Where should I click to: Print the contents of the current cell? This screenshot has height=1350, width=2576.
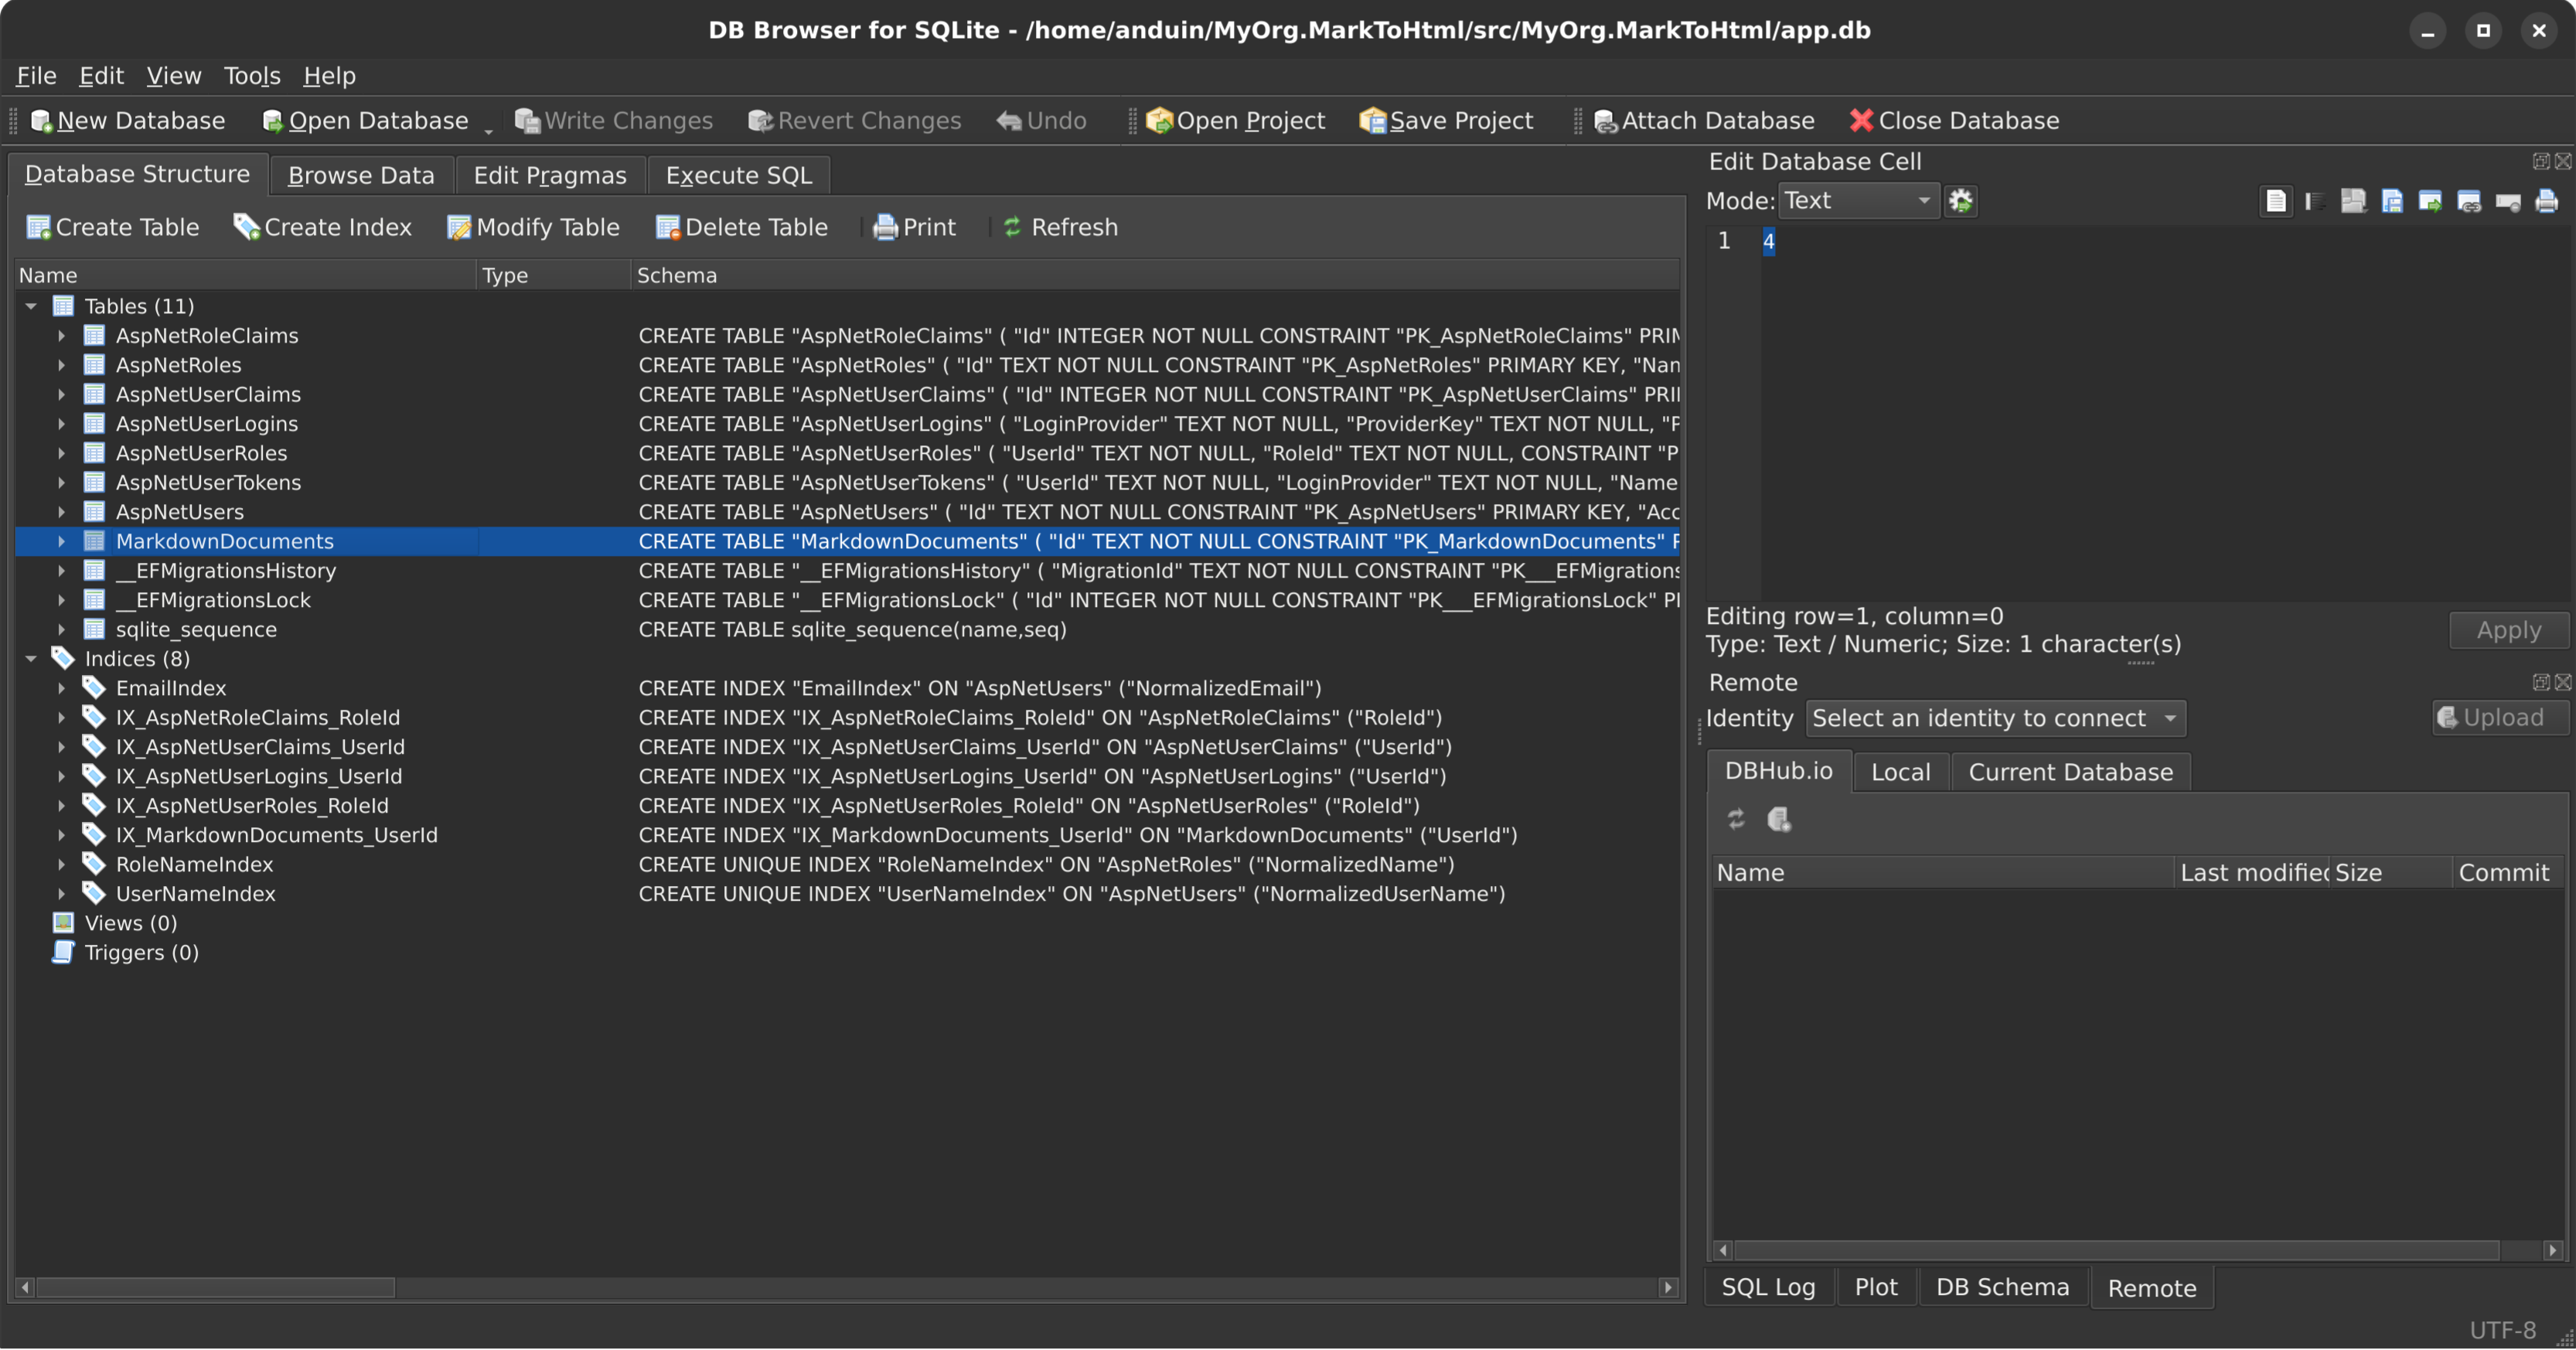pyautogui.click(x=2548, y=200)
